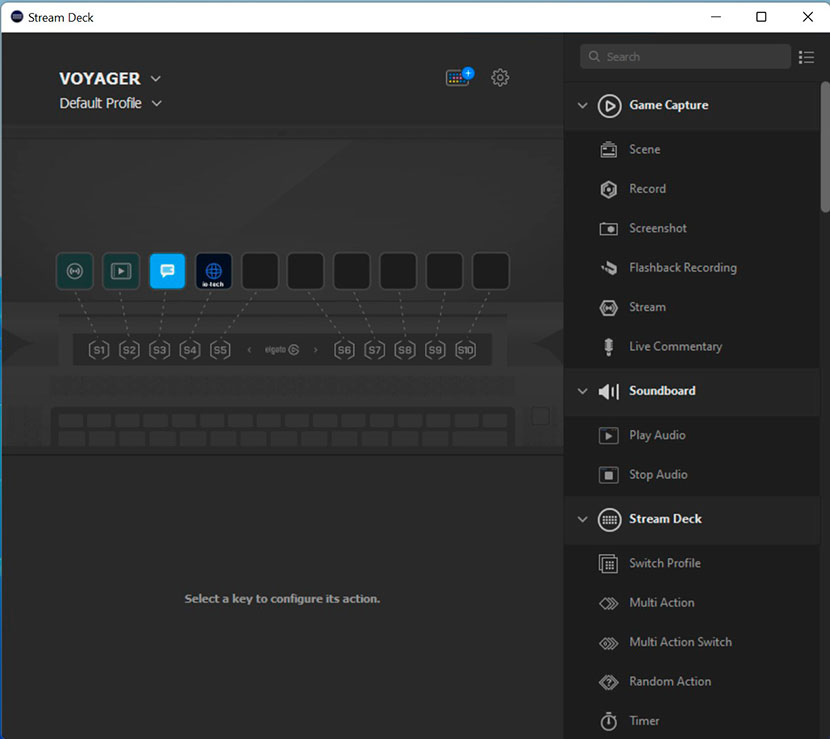
Task: Open the Stream Deck store icon
Action: pos(459,77)
